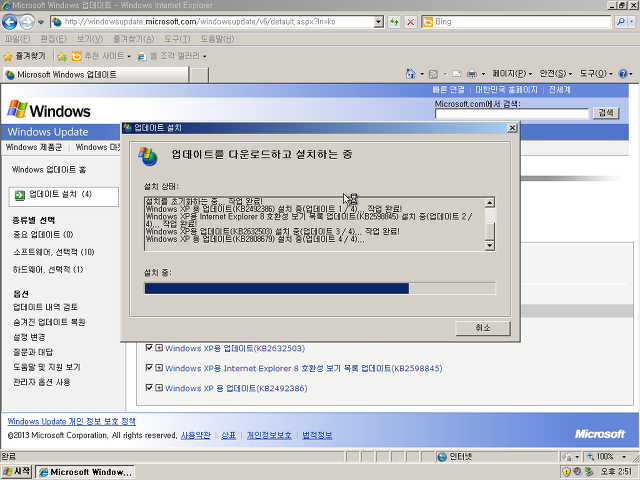Expand details for KB2632503 update
The width and height of the screenshot is (640, 480).
coord(159,348)
